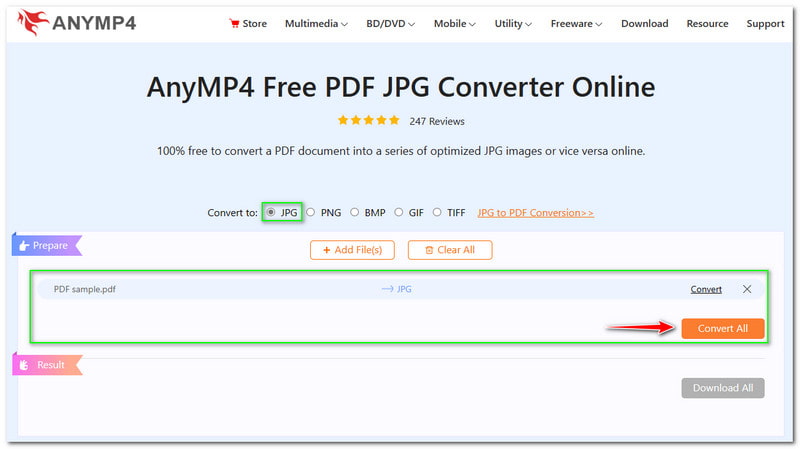Image resolution: width=800 pixels, height=449 pixels.
Task: Select GIF output format
Action: pyautogui.click(x=398, y=212)
